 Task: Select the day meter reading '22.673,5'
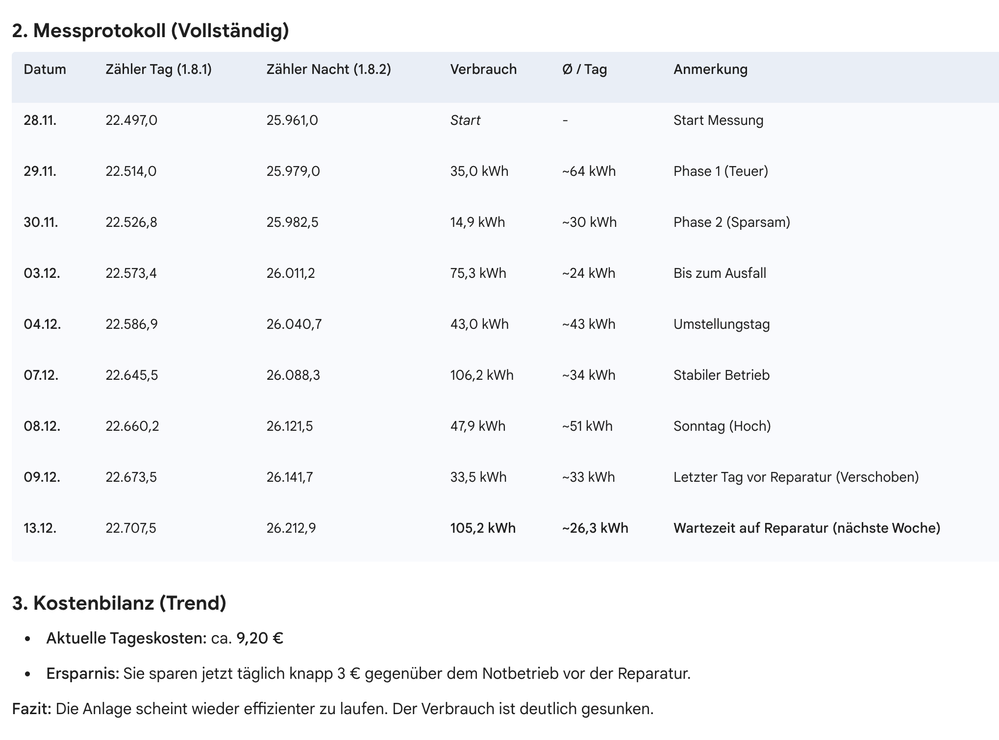[x=131, y=477]
